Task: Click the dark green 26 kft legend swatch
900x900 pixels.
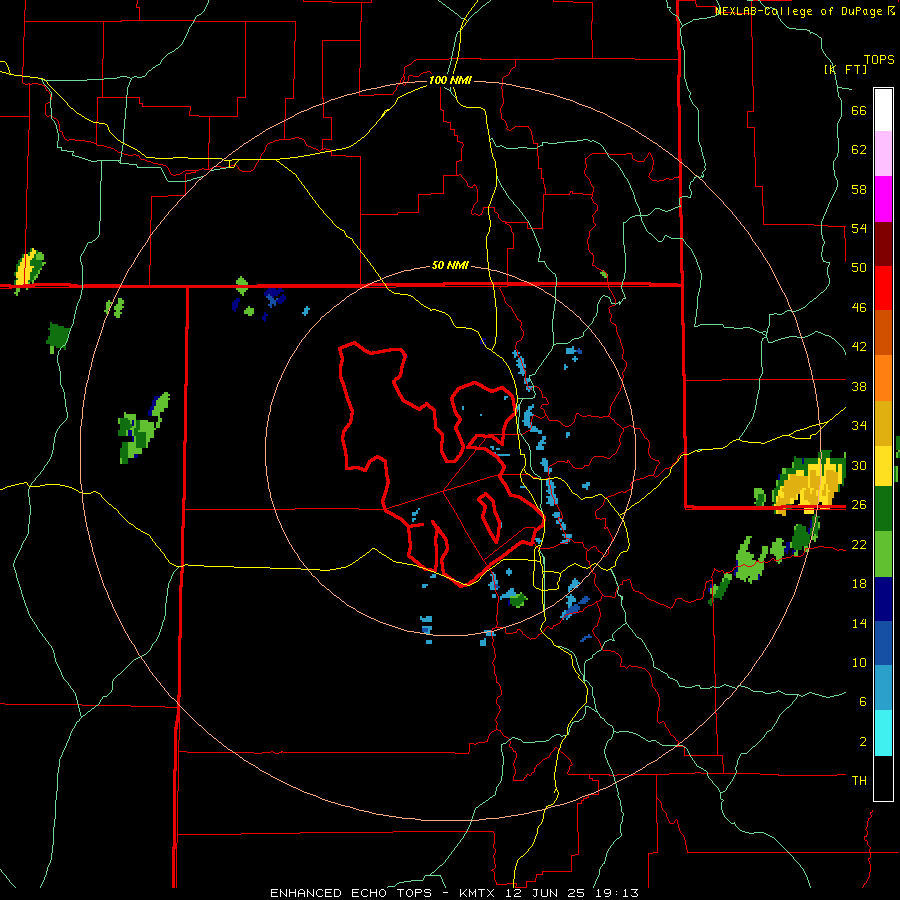Action: [x=883, y=509]
